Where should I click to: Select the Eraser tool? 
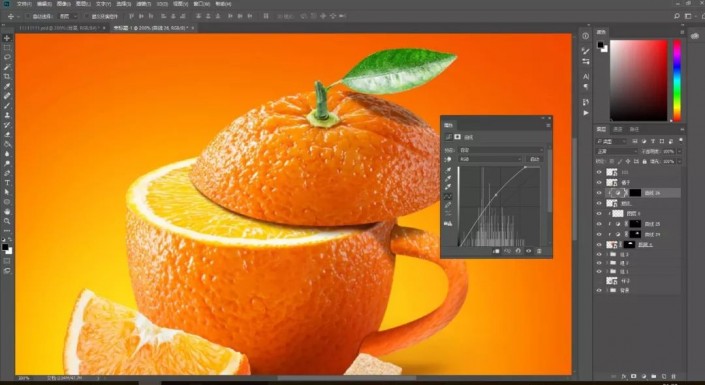coord(7,134)
